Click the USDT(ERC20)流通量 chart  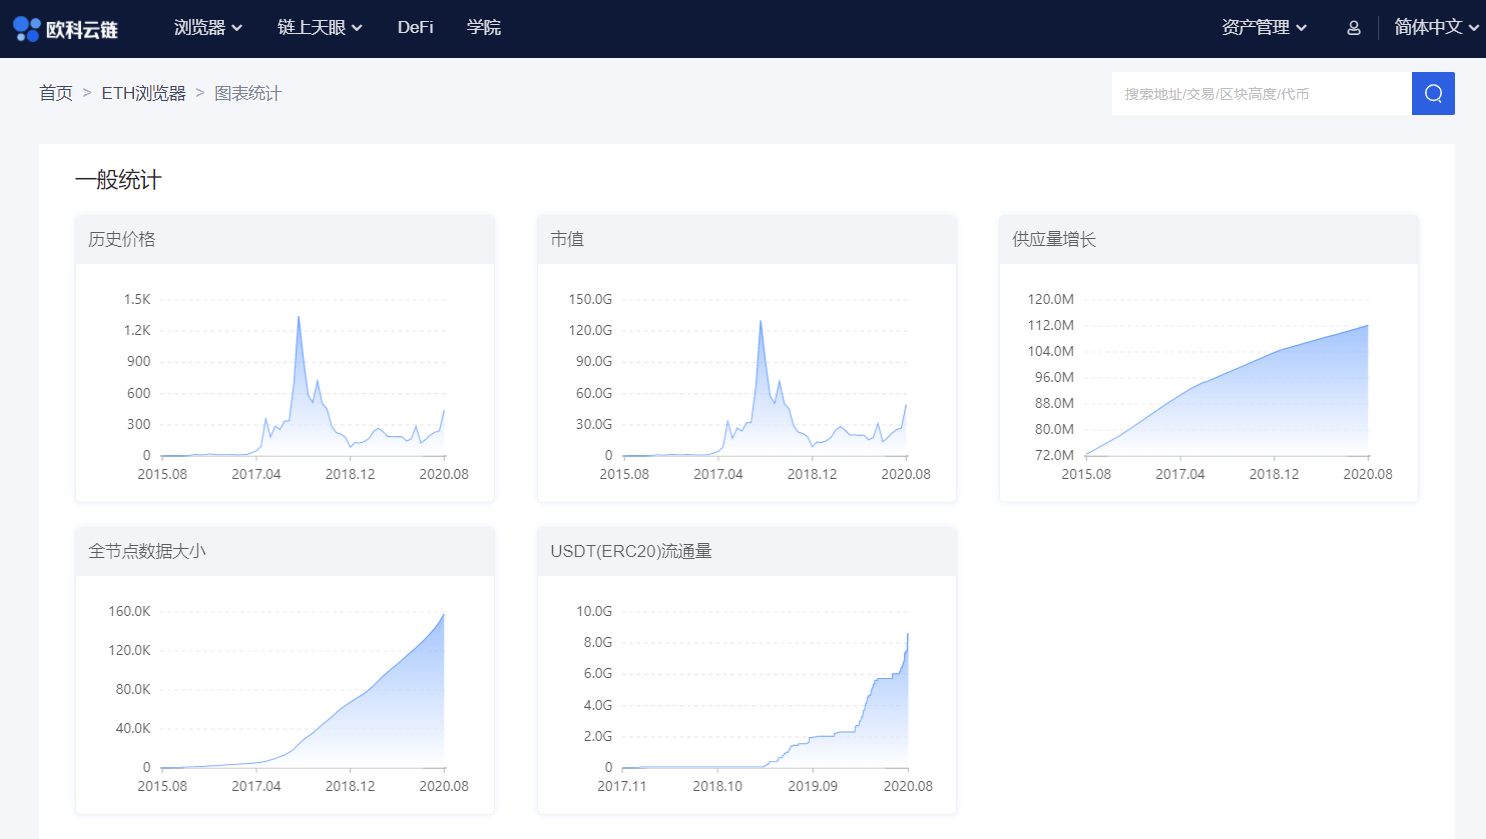(747, 690)
